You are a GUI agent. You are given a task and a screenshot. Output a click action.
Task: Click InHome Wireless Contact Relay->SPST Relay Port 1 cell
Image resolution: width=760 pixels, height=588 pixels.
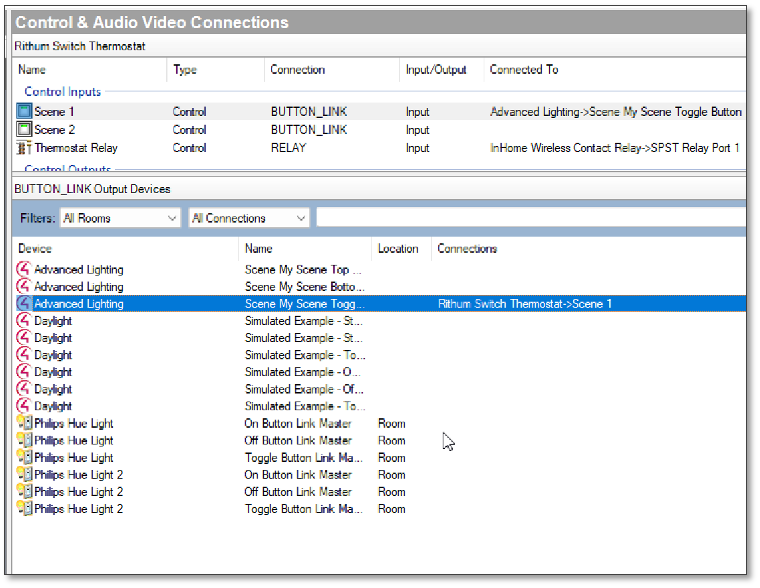(x=615, y=148)
